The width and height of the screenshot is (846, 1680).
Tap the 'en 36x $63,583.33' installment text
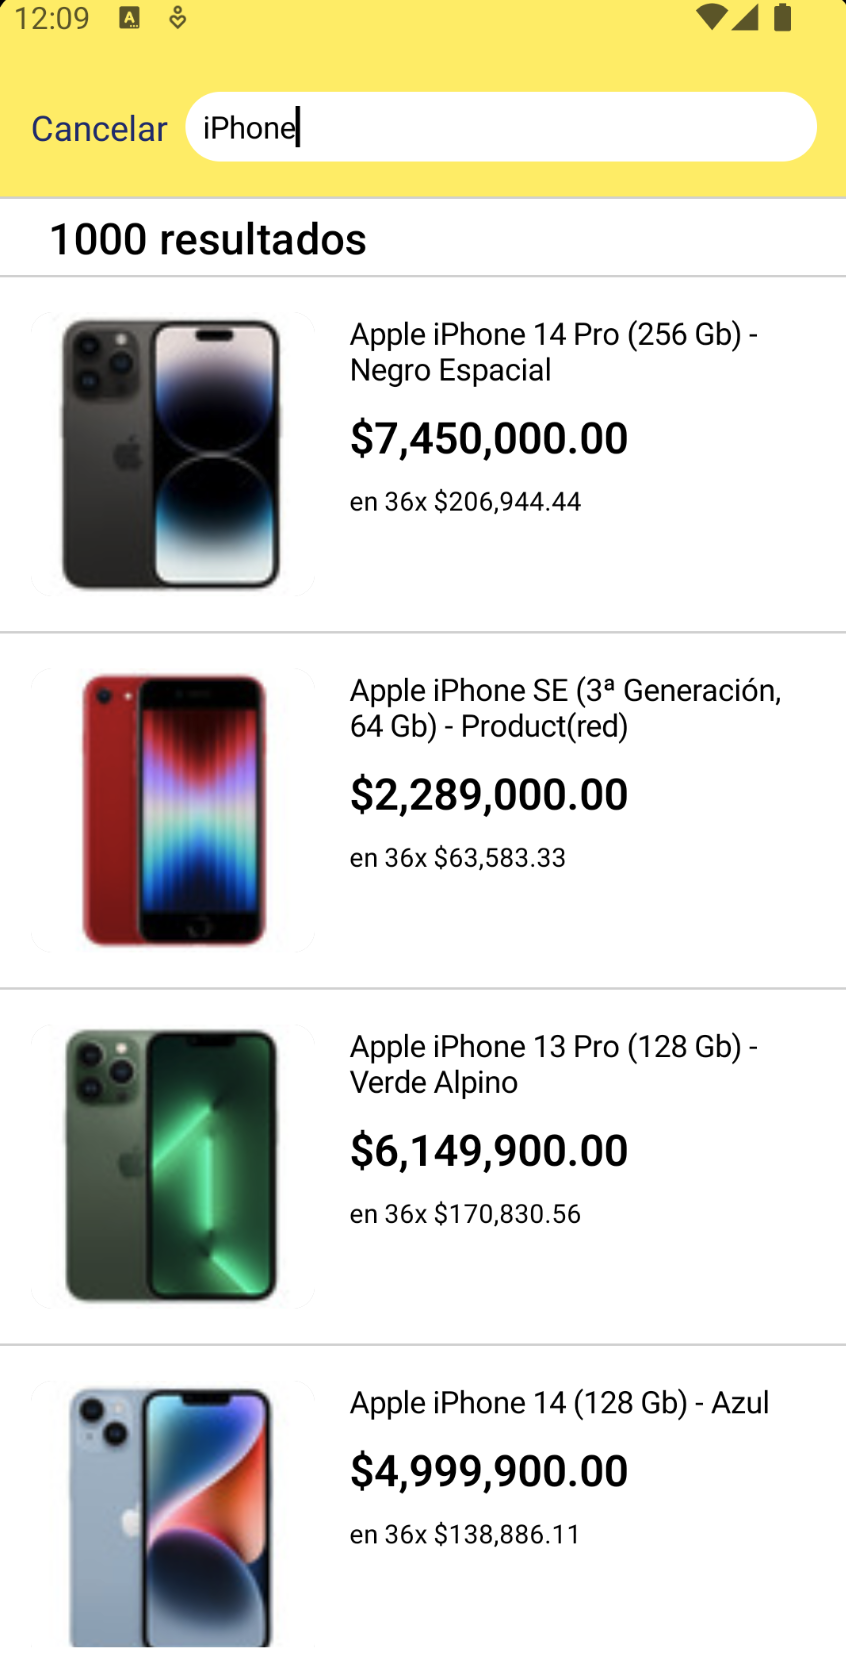456,857
